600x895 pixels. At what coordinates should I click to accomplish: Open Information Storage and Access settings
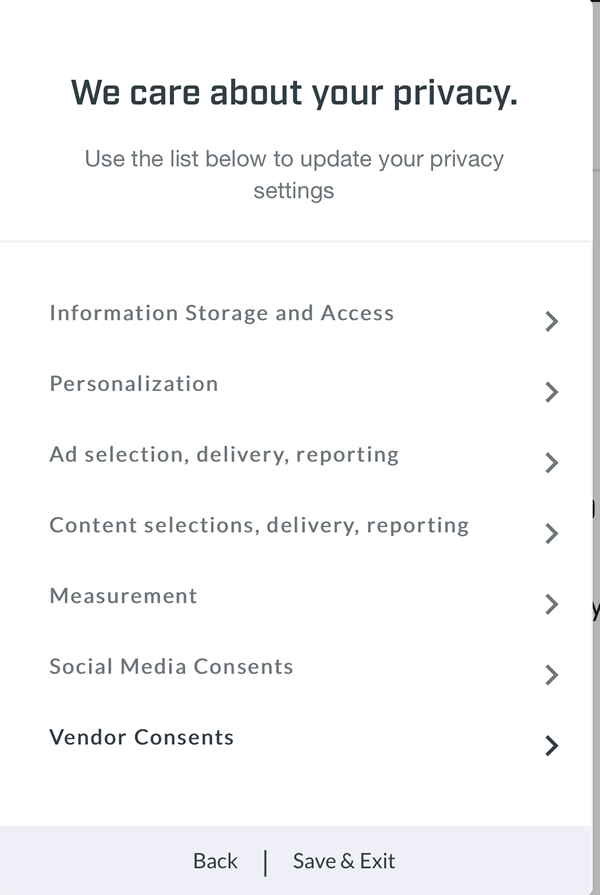point(221,313)
